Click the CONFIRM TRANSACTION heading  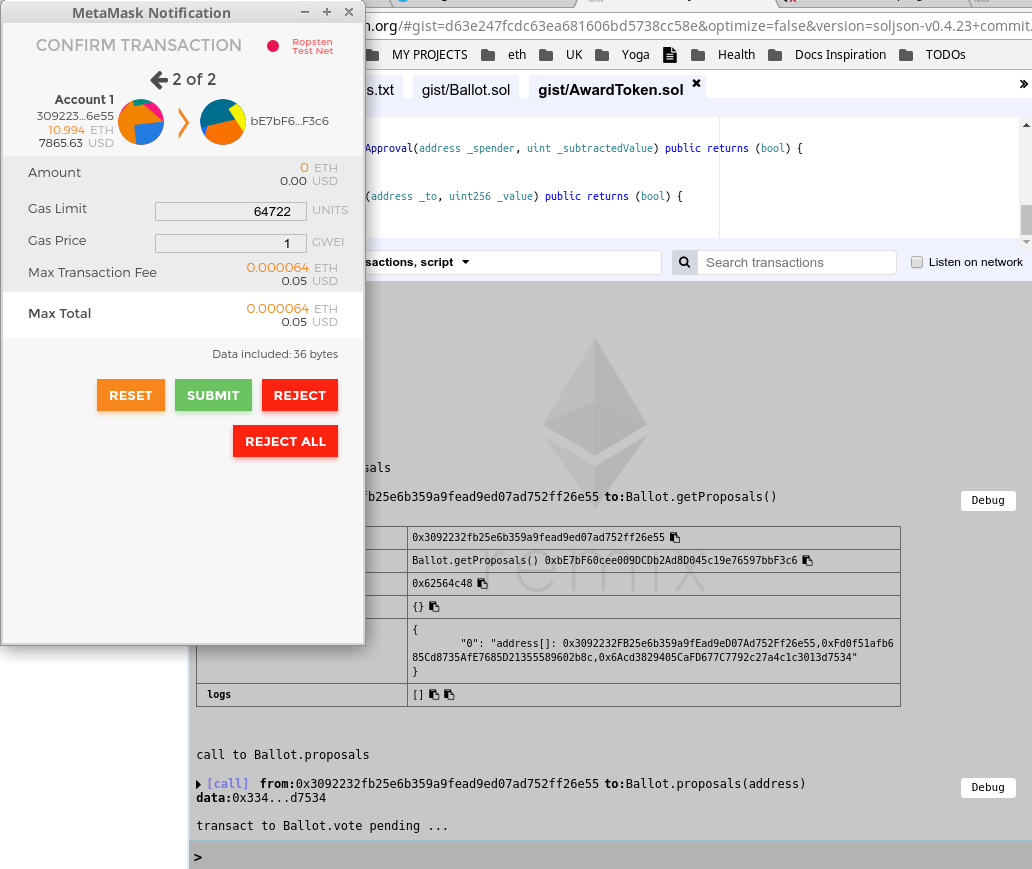click(x=139, y=45)
